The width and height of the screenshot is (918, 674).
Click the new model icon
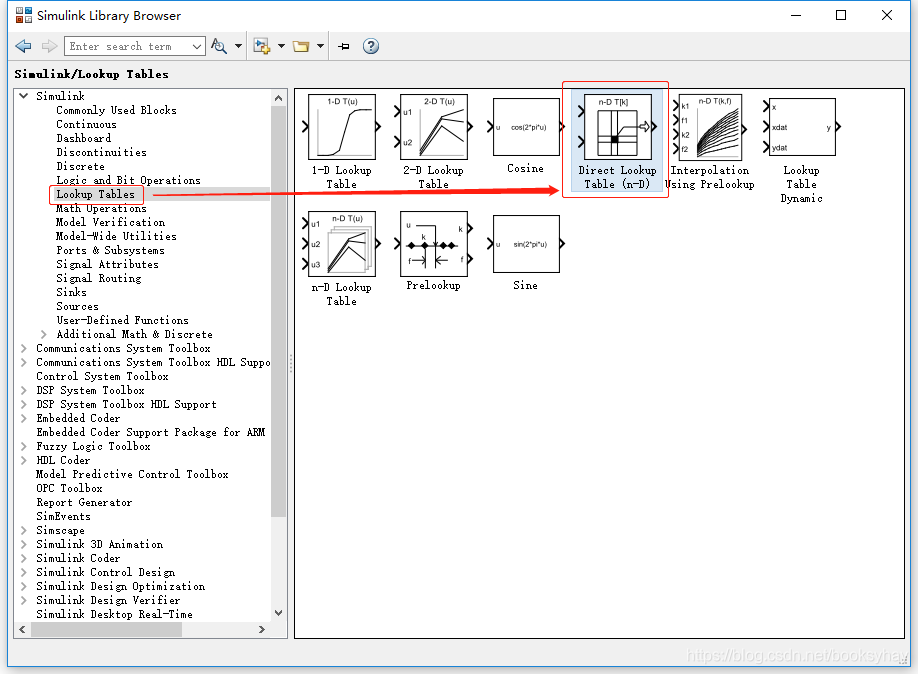click(x=262, y=46)
